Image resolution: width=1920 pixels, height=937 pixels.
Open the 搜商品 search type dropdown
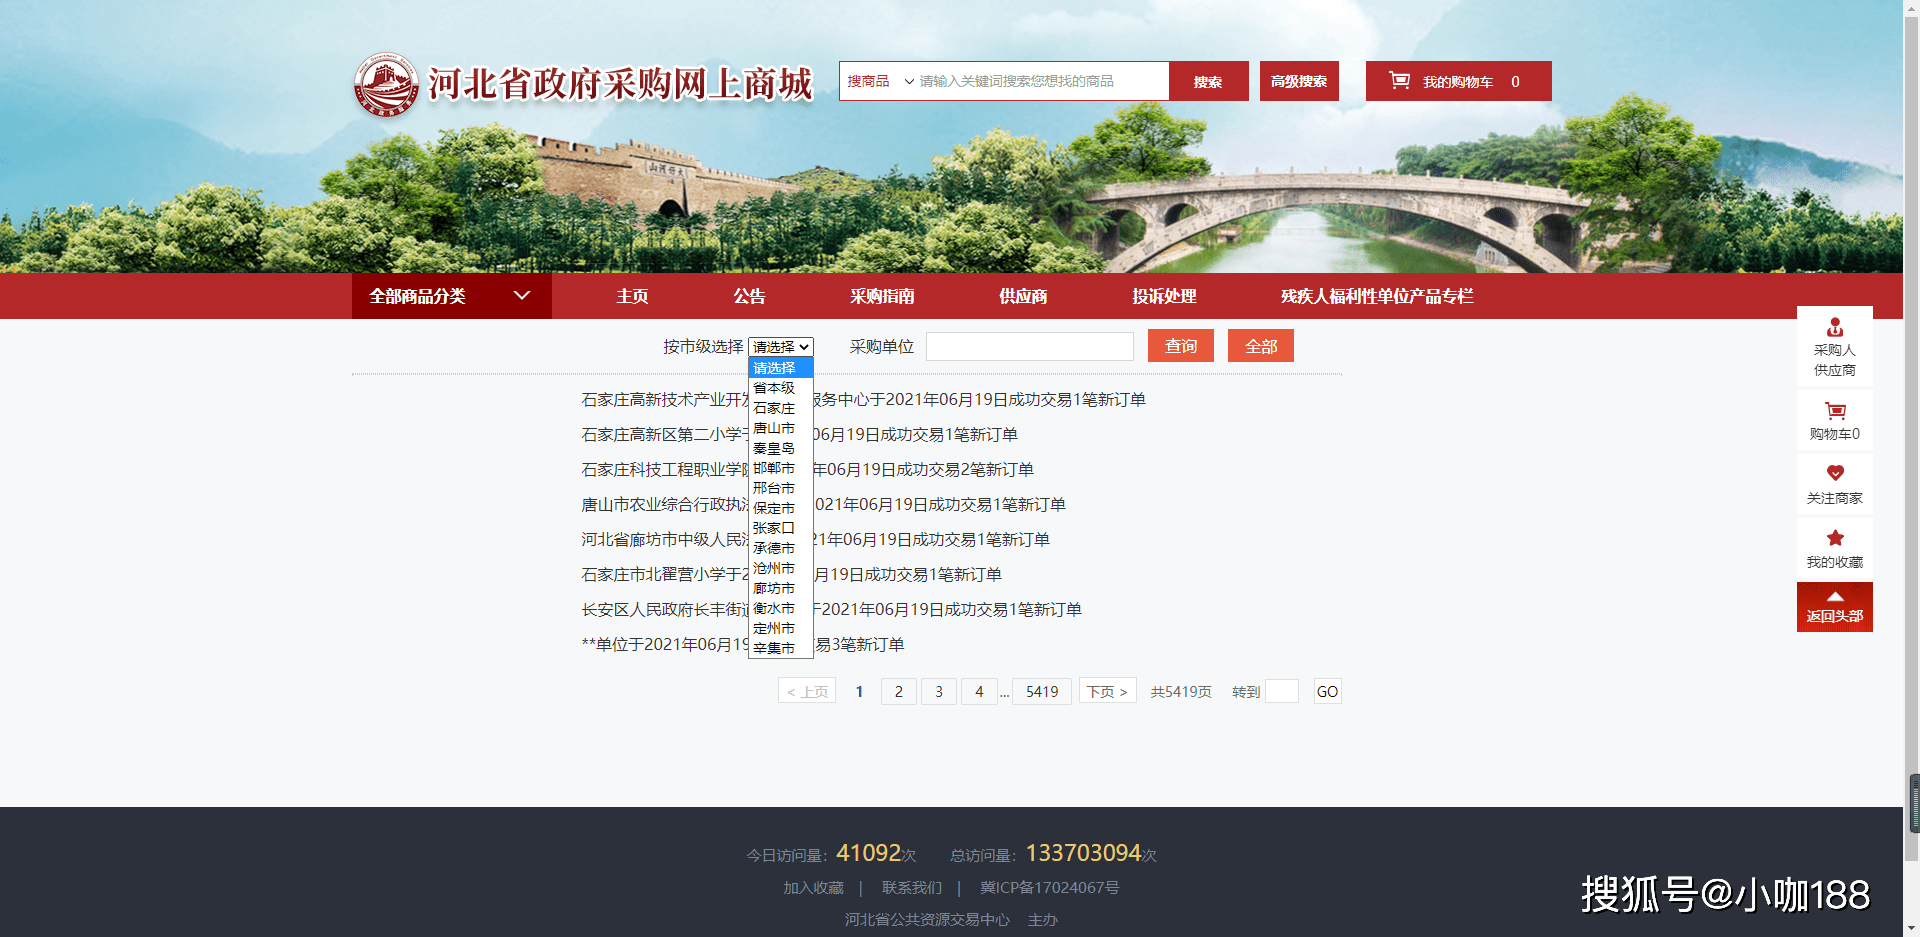880,81
